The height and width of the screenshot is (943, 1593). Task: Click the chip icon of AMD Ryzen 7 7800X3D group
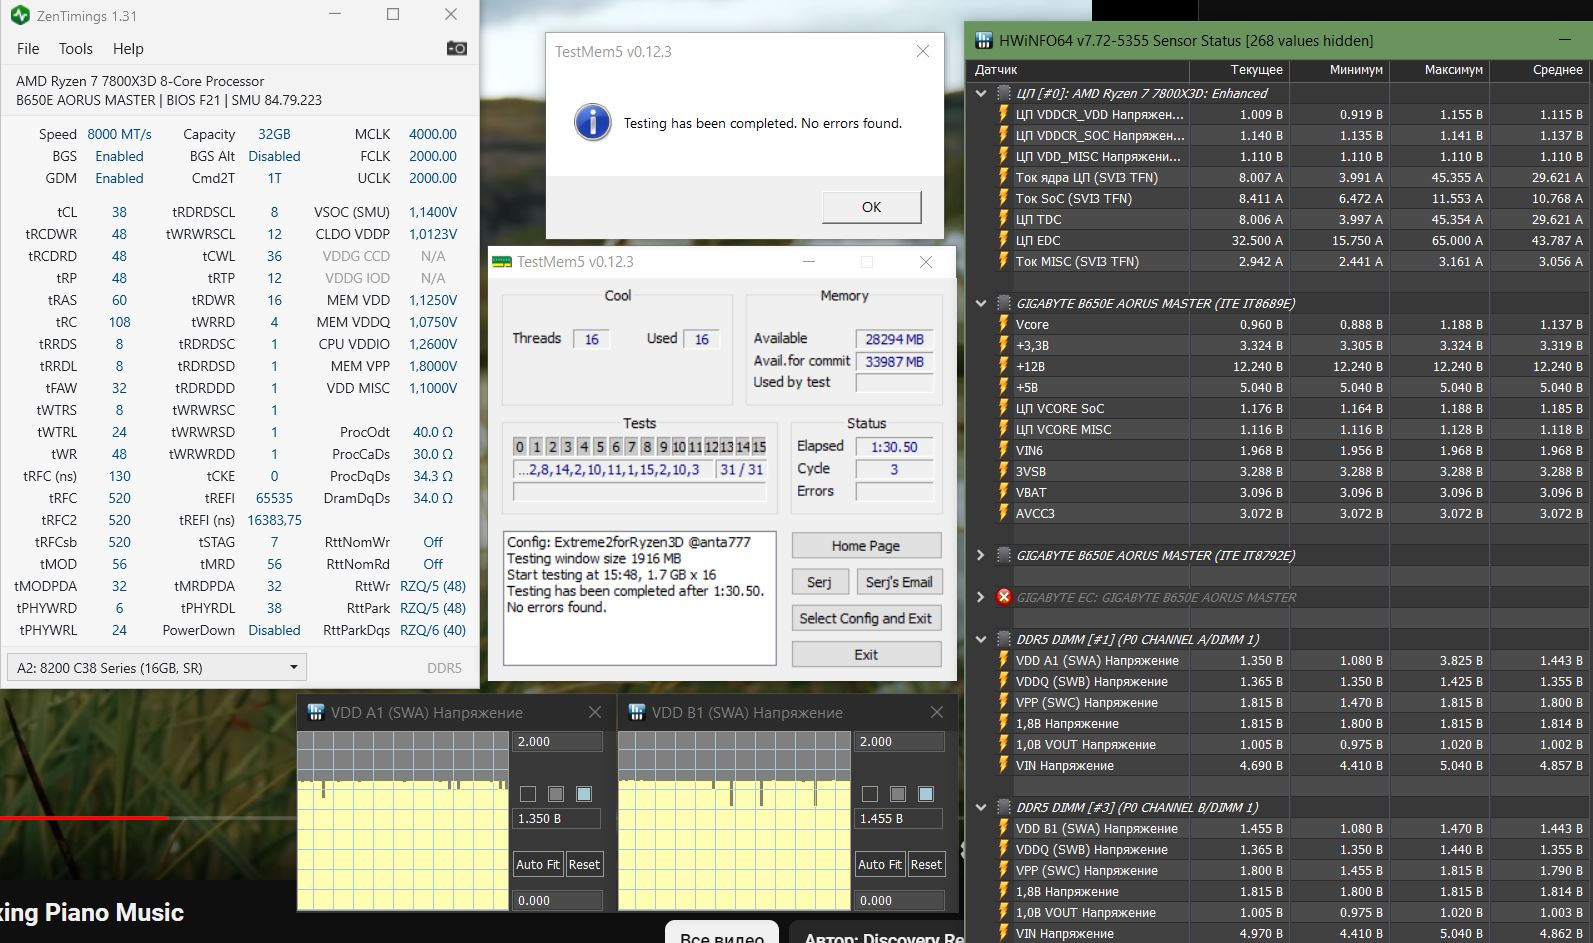click(1004, 93)
